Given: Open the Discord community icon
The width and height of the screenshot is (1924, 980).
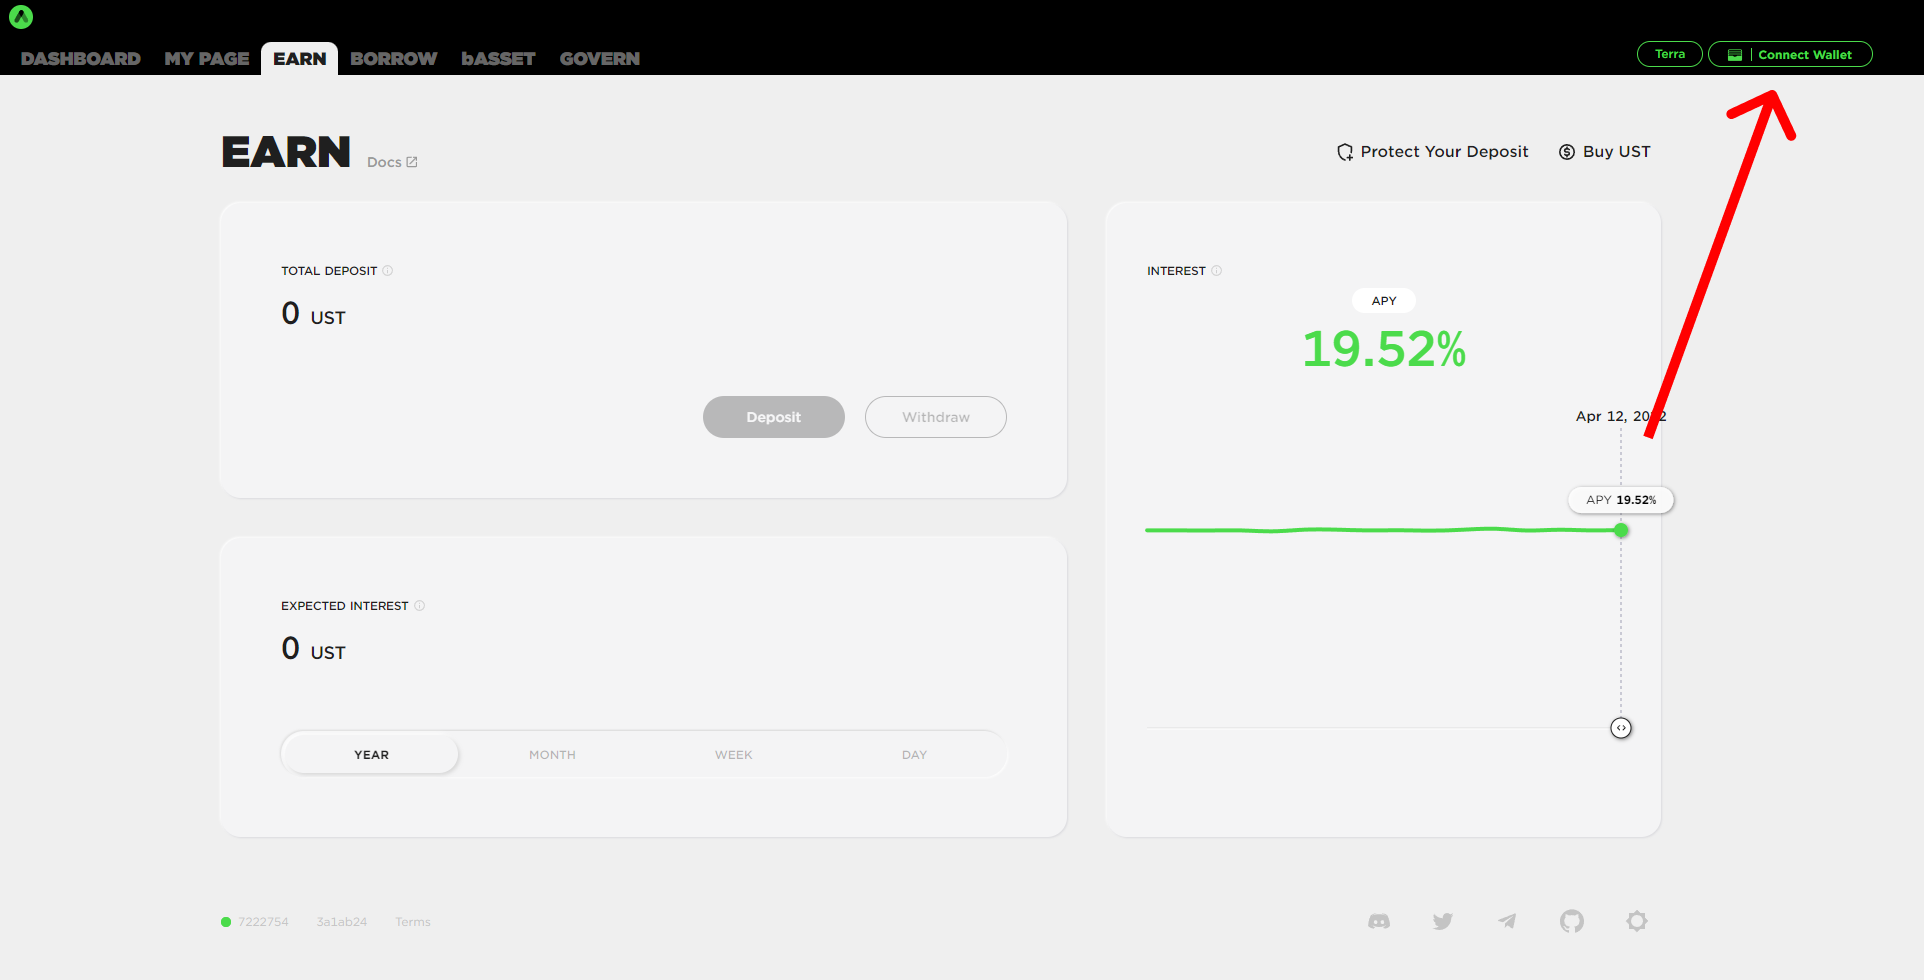Looking at the screenshot, I should pos(1379,921).
